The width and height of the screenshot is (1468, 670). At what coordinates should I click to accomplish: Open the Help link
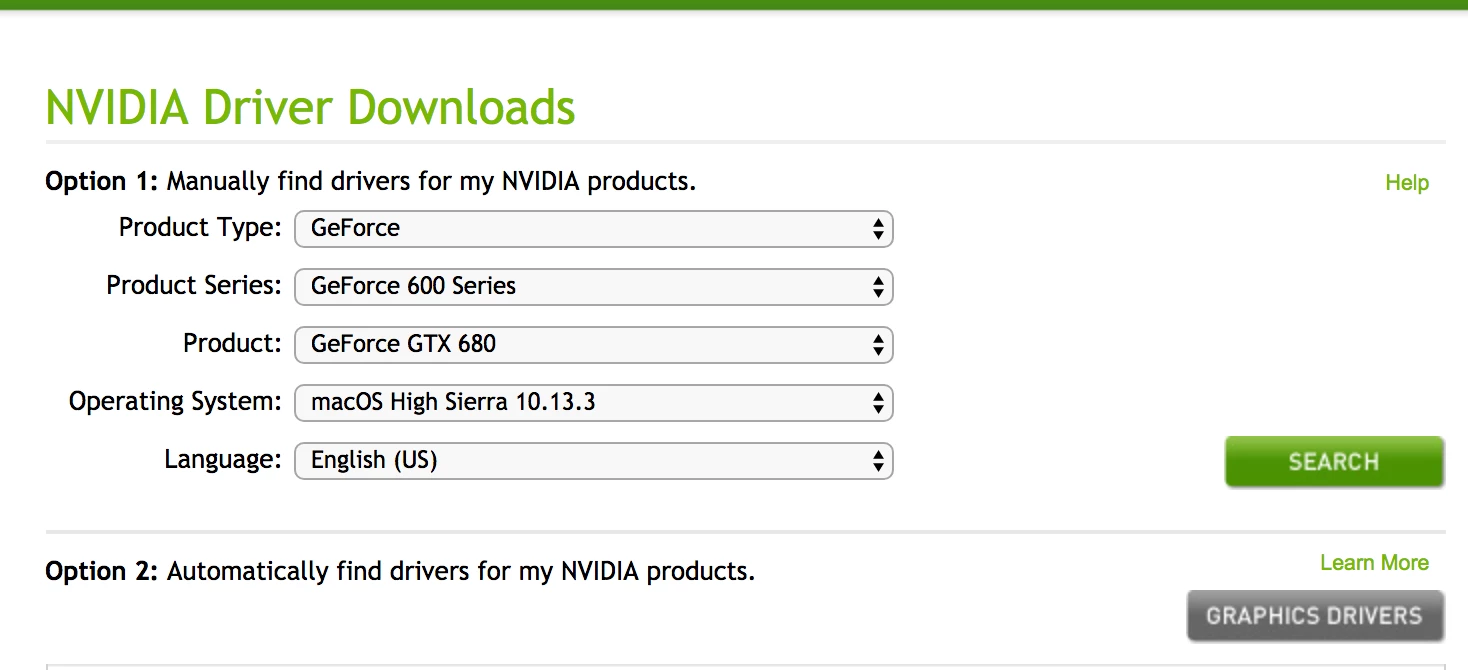coord(1407,183)
